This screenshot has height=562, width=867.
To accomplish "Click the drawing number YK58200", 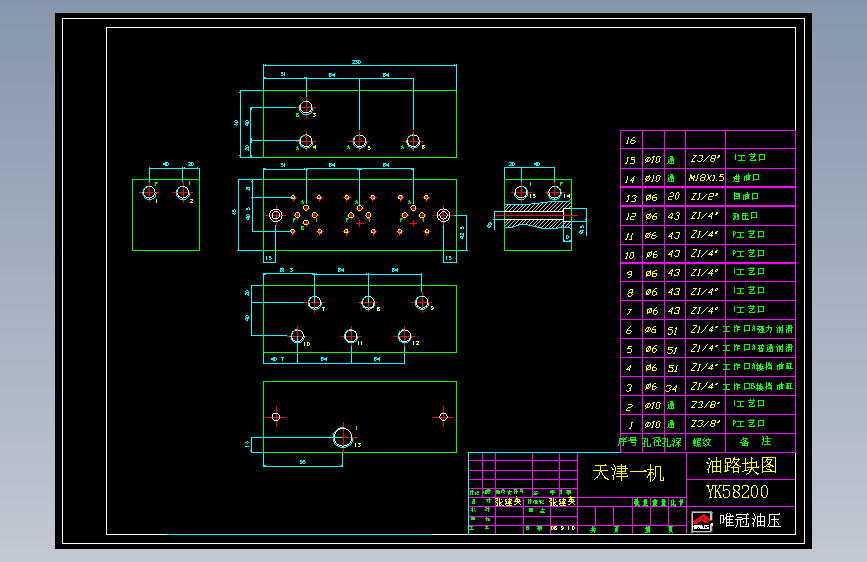I will (x=737, y=492).
